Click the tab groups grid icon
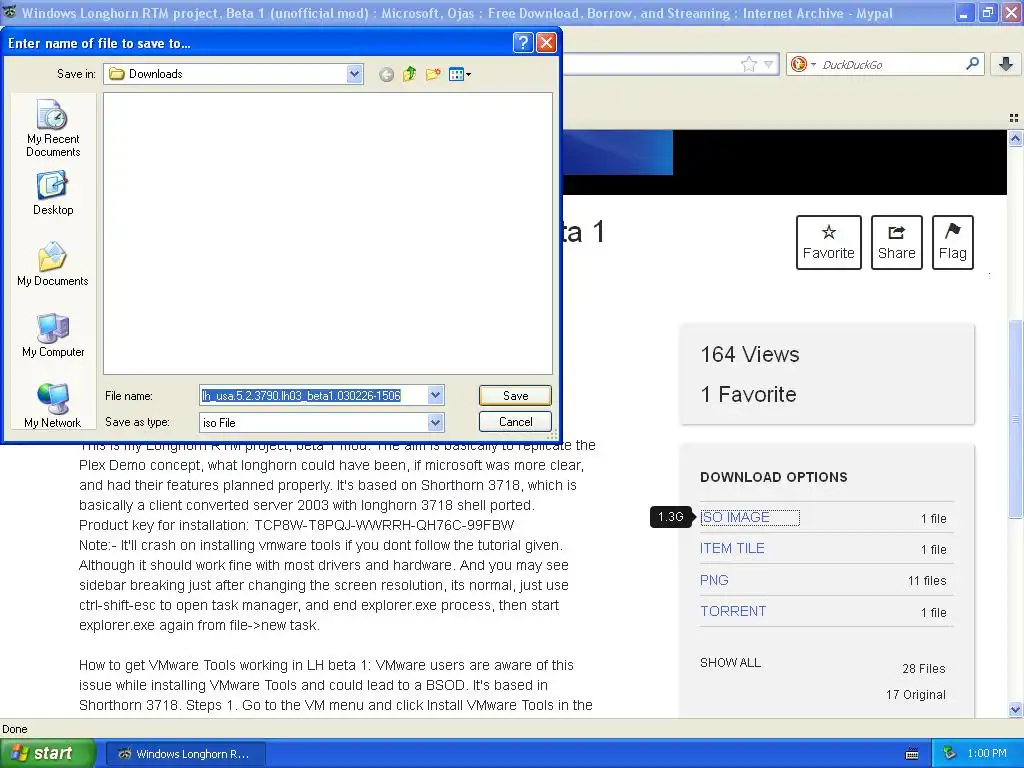The width and height of the screenshot is (1024, 768). click(1014, 118)
